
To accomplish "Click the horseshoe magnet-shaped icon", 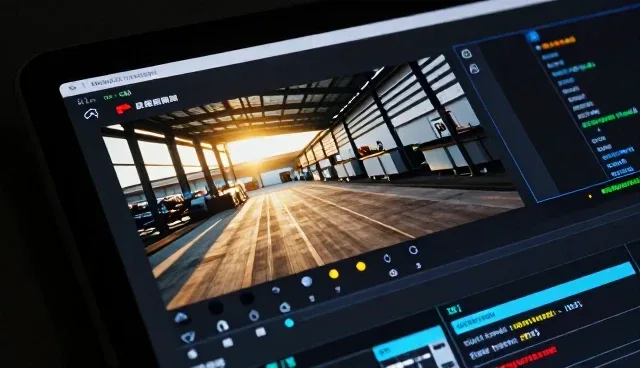I will (x=222, y=326).
